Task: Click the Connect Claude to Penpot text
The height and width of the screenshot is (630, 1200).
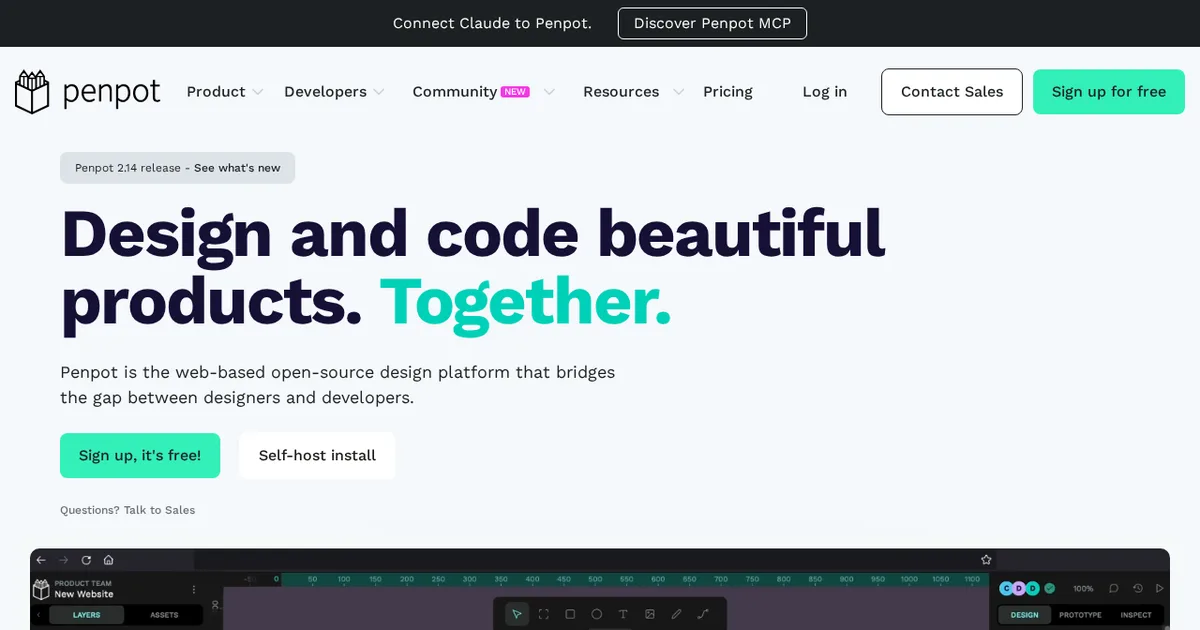Action: pyautogui.click(x=492, y=23)
